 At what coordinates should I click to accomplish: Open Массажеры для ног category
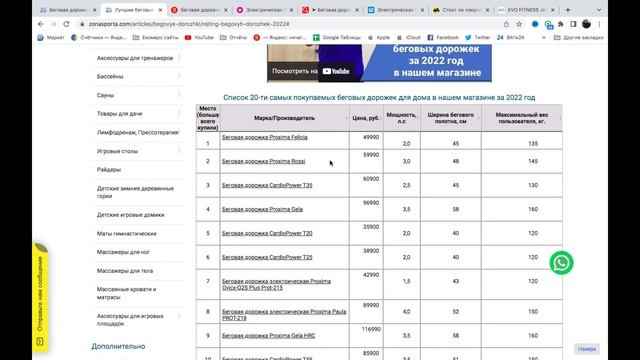(123, 252)
